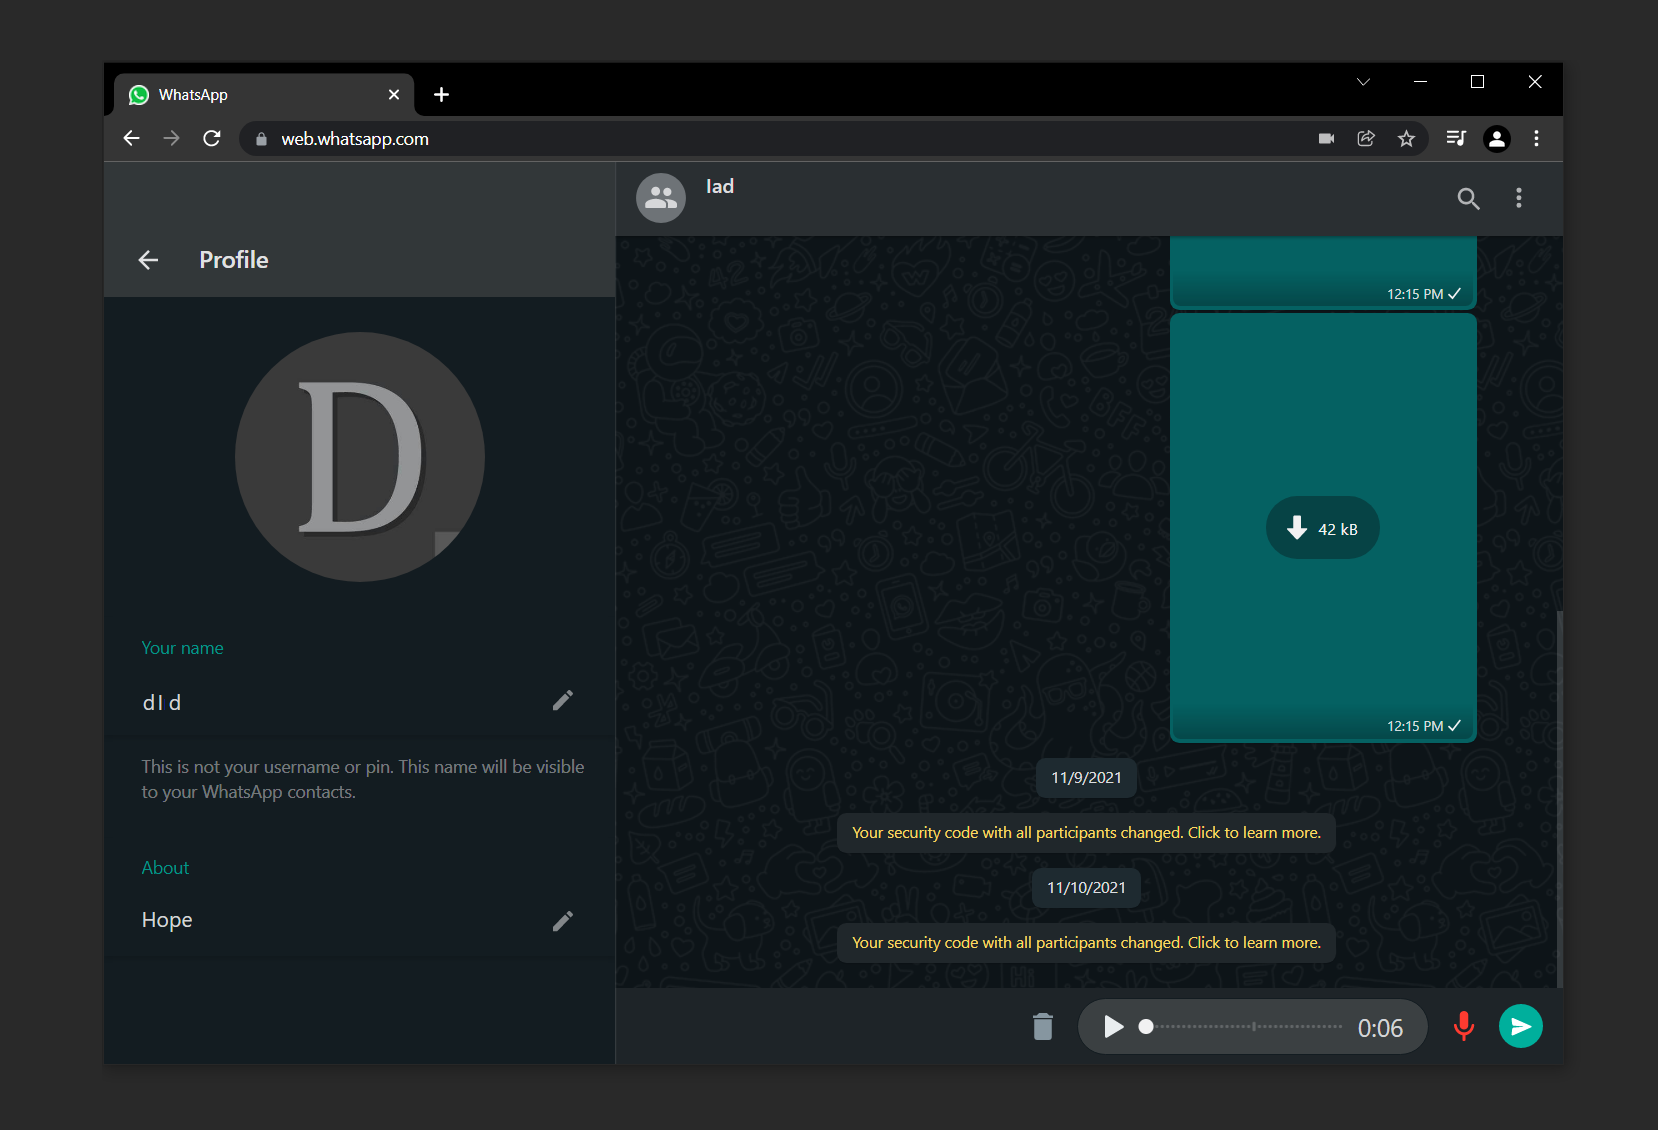The width and height of the screenshot is (1658, 1130).
Task: Play the recorded voice message preview
Action: pos(1113,1027)
